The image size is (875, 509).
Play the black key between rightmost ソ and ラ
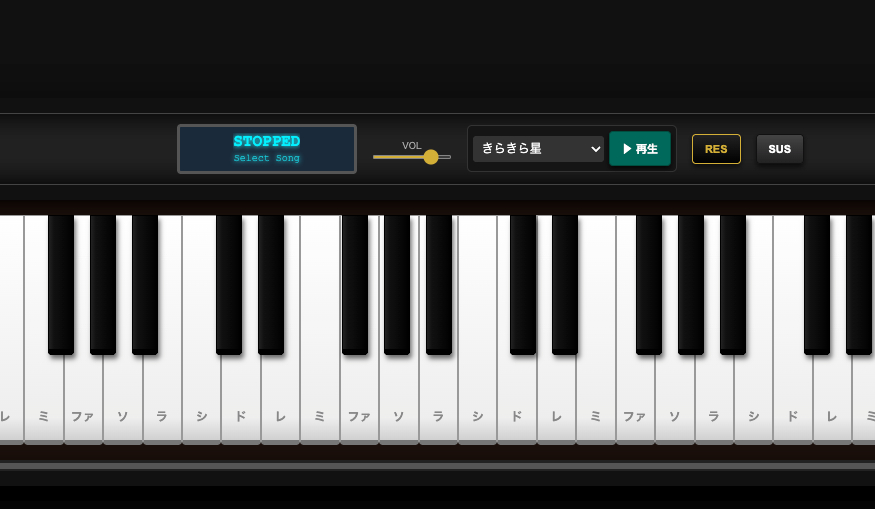(691, 285)
